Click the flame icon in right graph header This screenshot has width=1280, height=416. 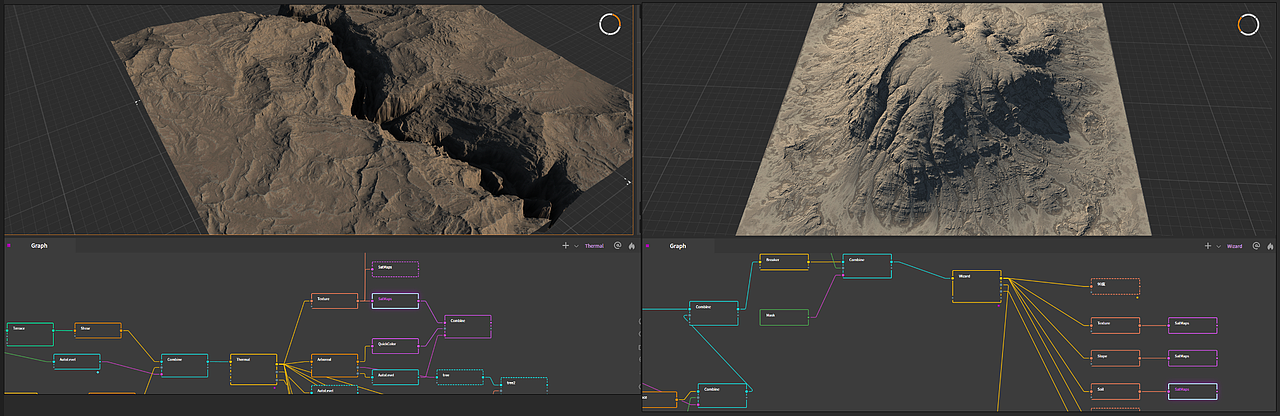tap(1269, 246)
